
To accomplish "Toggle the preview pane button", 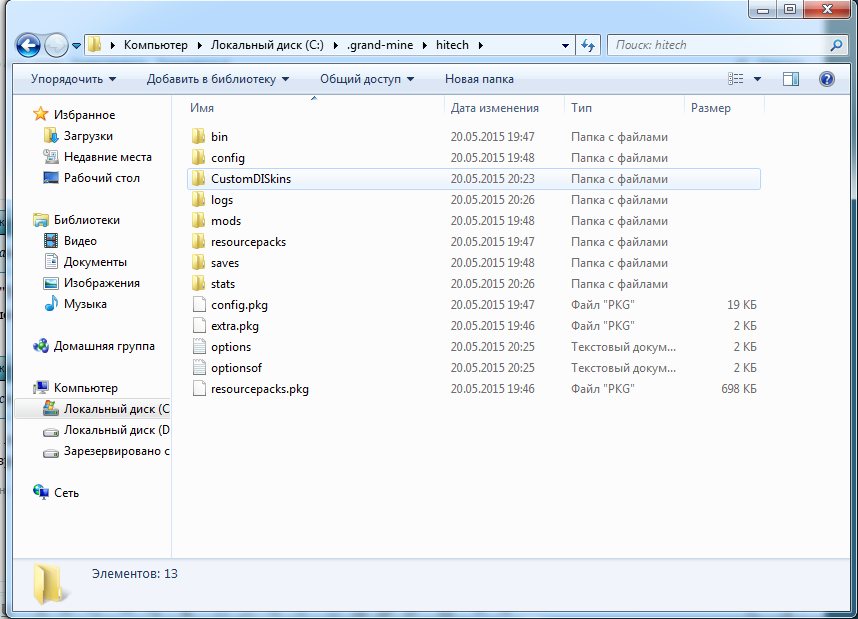I will coord(791,79).
